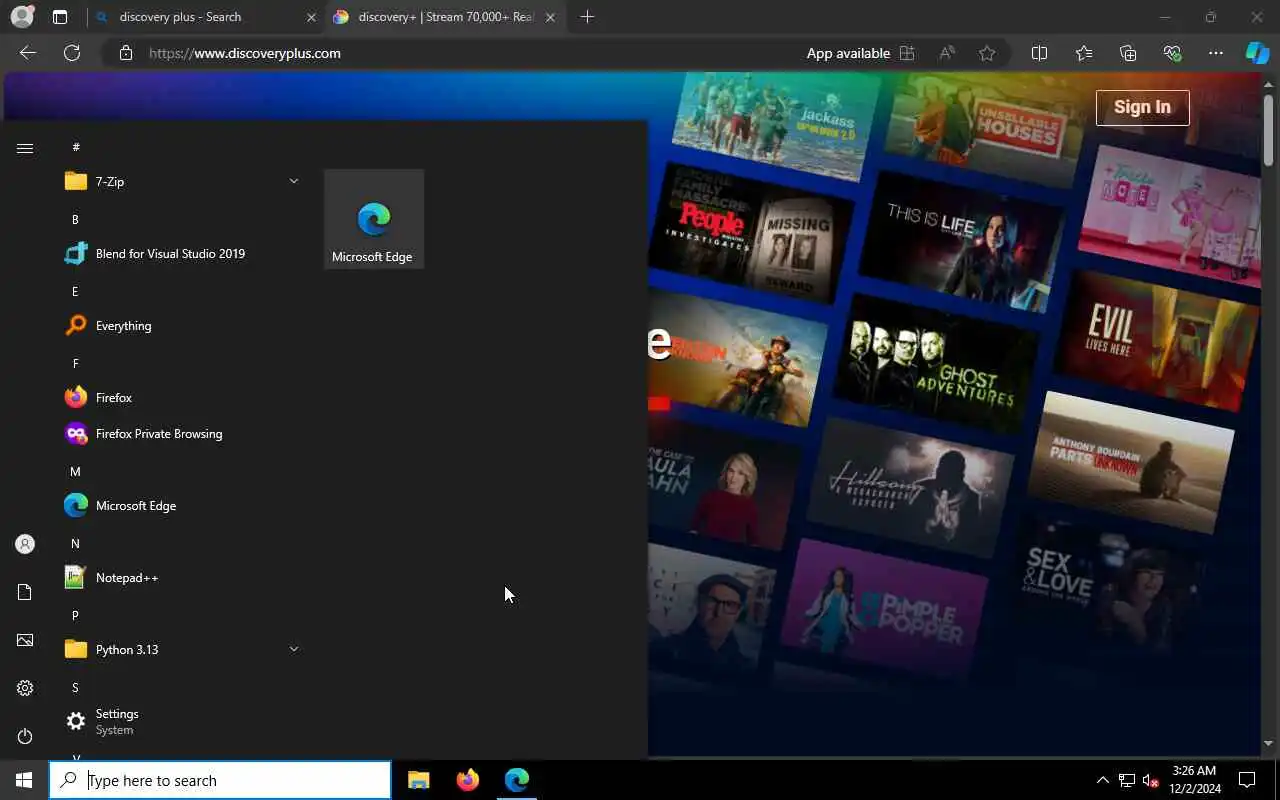Add this page to favorites
1280x800 pixels.
point(987,53)
